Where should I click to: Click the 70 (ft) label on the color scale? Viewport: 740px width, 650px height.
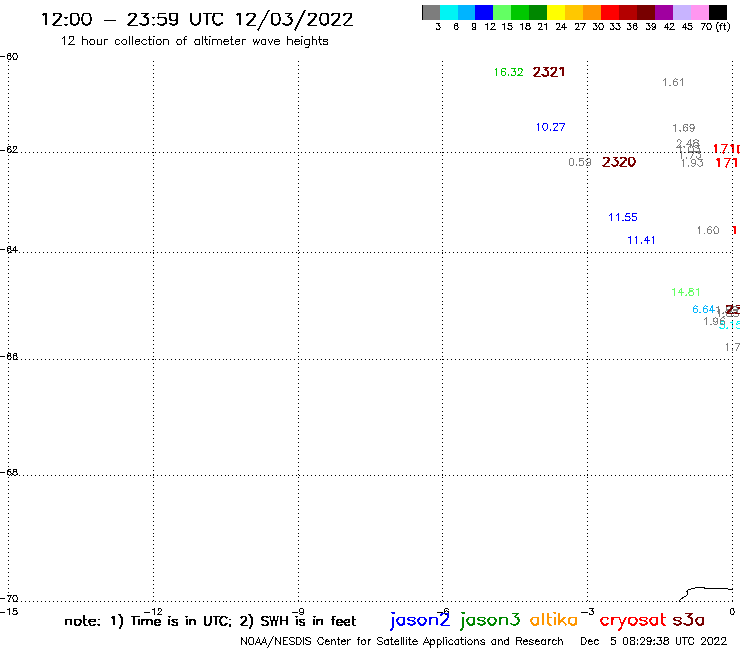(x=715, y=26)
